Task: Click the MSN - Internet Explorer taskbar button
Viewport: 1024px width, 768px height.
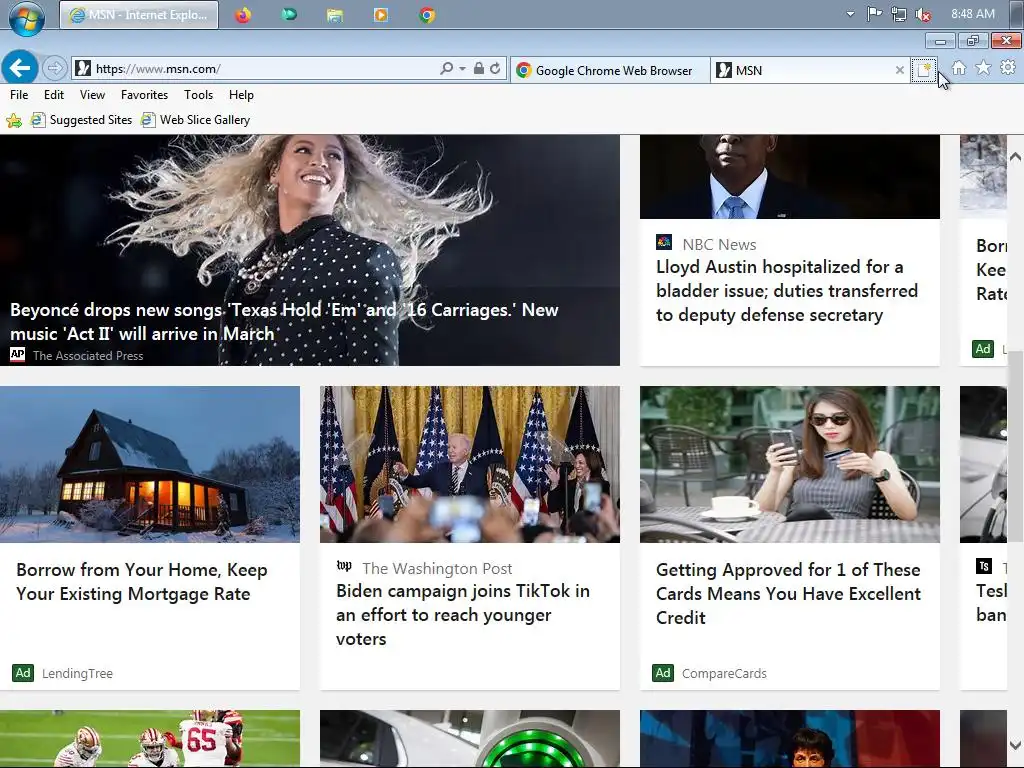Action: click(139, 14)
